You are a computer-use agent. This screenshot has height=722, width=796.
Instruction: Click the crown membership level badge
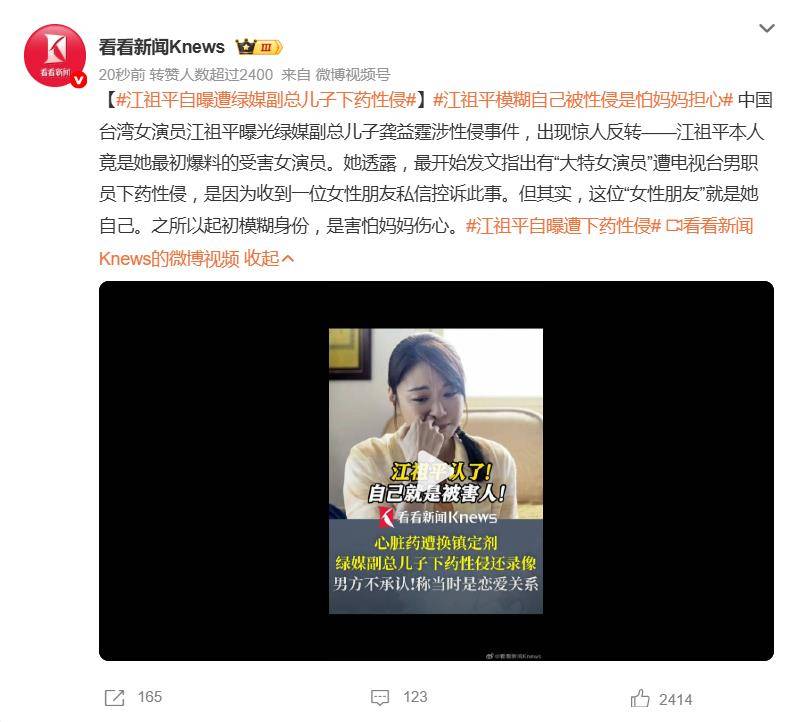tap(259, 47)
